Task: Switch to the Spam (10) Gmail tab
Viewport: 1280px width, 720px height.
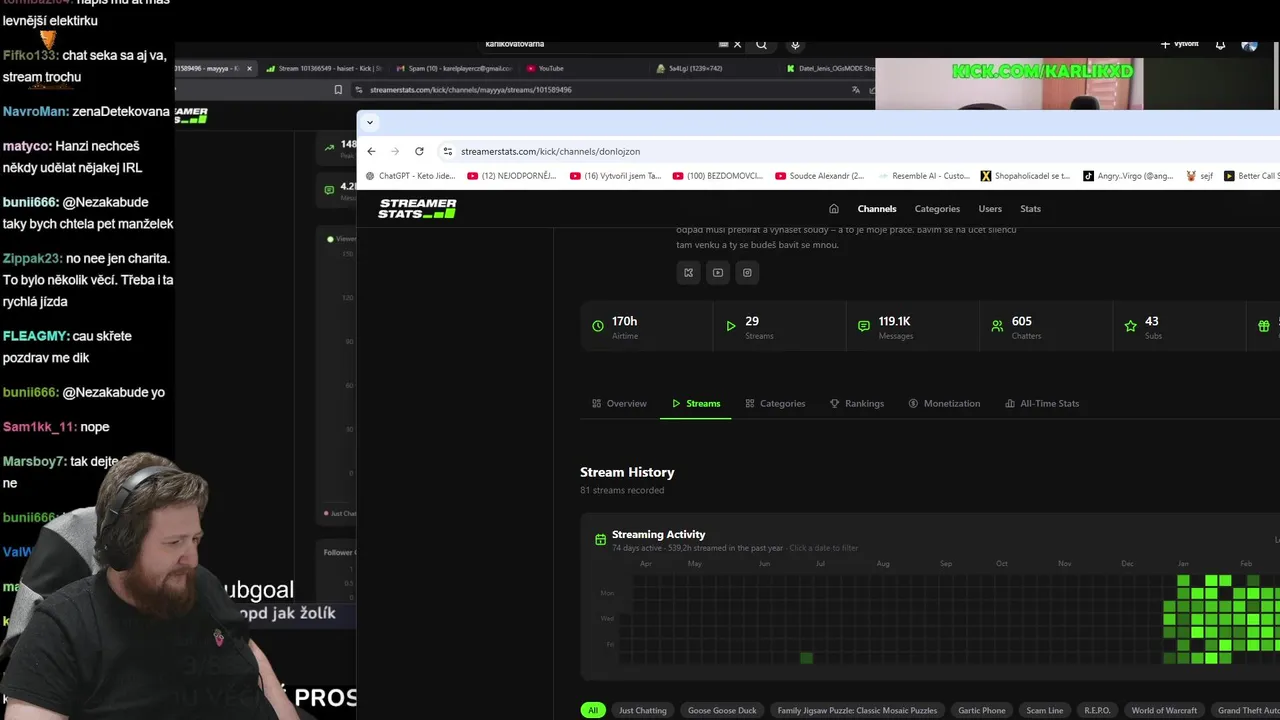Action: point(452,68)
